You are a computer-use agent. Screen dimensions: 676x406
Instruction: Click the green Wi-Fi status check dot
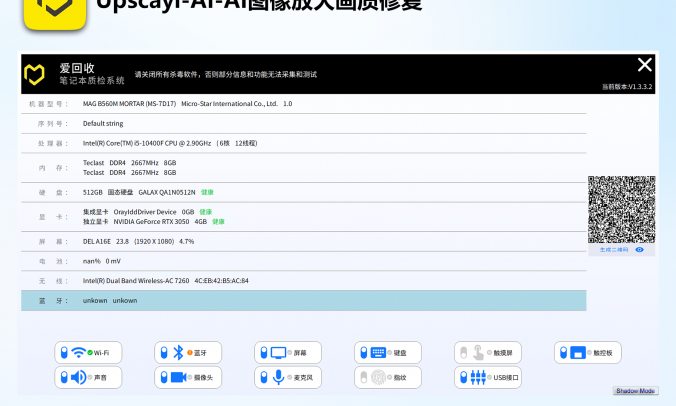tap(90, 353)
